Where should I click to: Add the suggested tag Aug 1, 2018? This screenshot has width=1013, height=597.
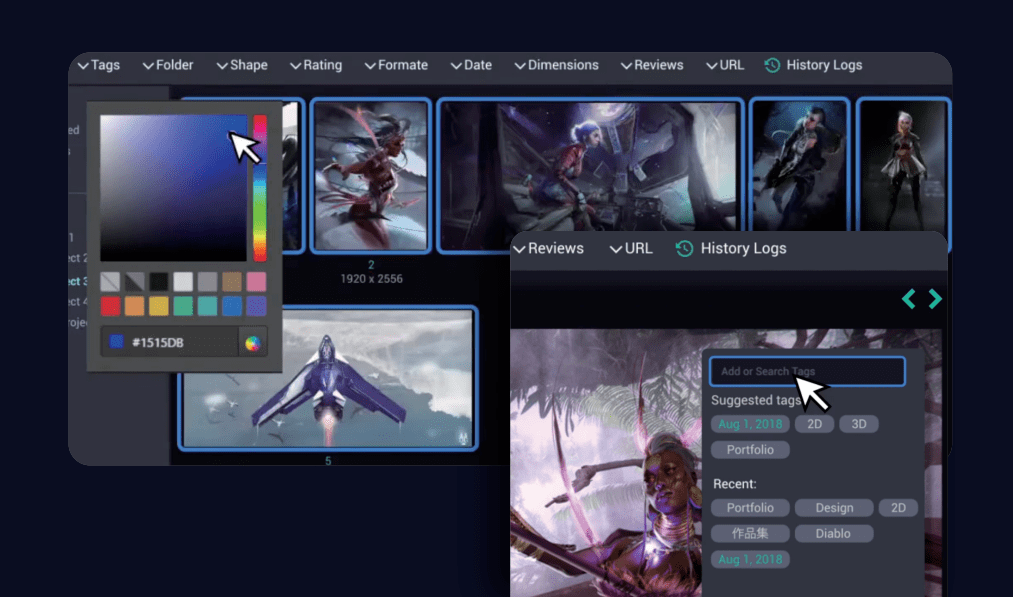tap(750, 424)
